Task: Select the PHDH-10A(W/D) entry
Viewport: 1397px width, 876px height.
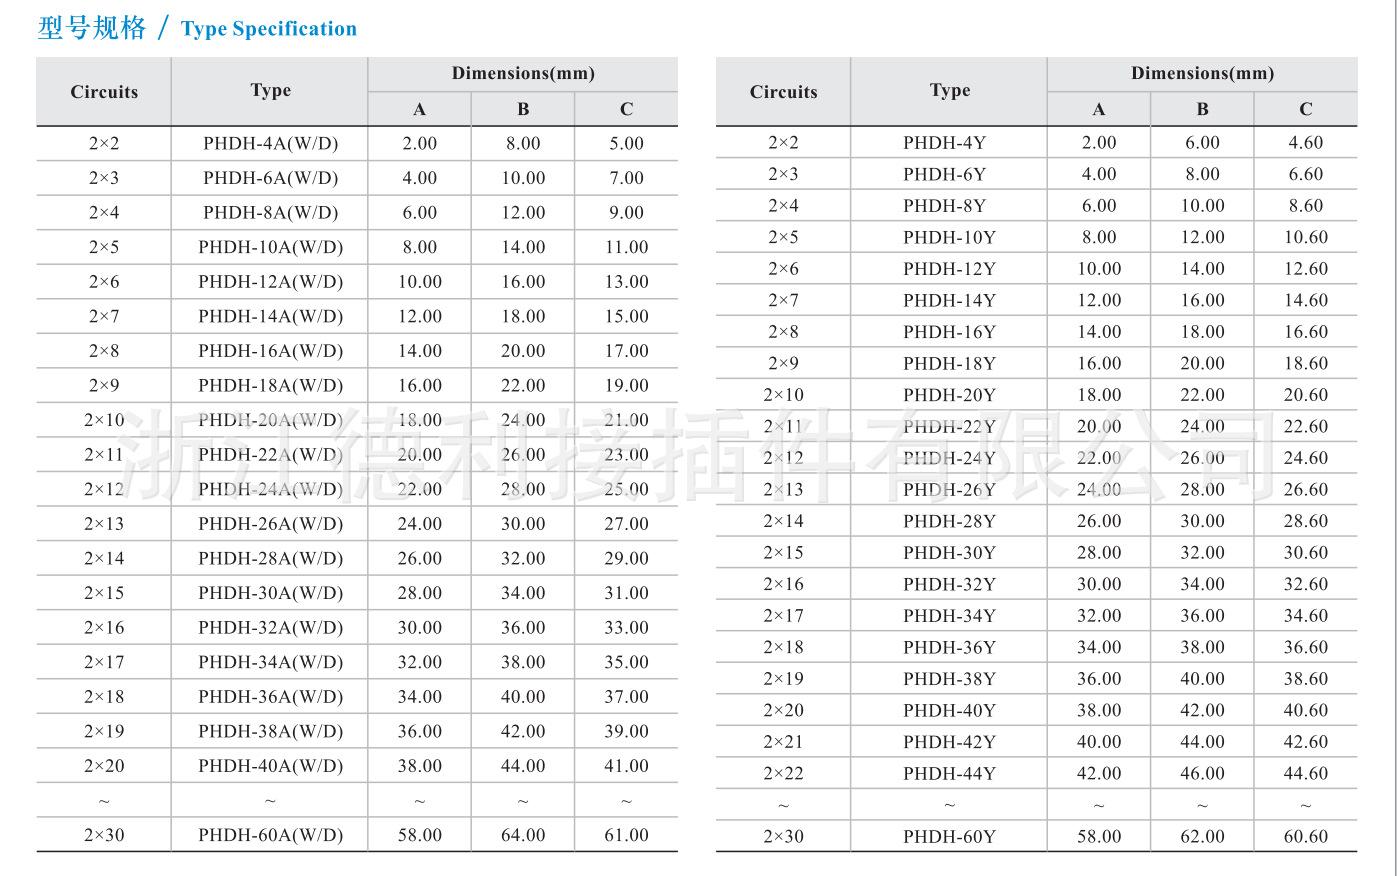Action: coord(270,247)
